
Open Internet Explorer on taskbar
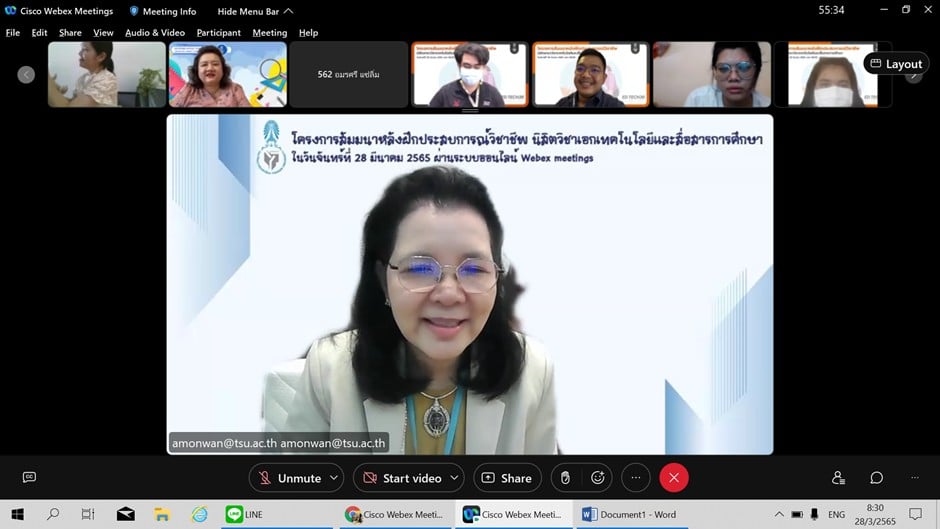(199, 515)
